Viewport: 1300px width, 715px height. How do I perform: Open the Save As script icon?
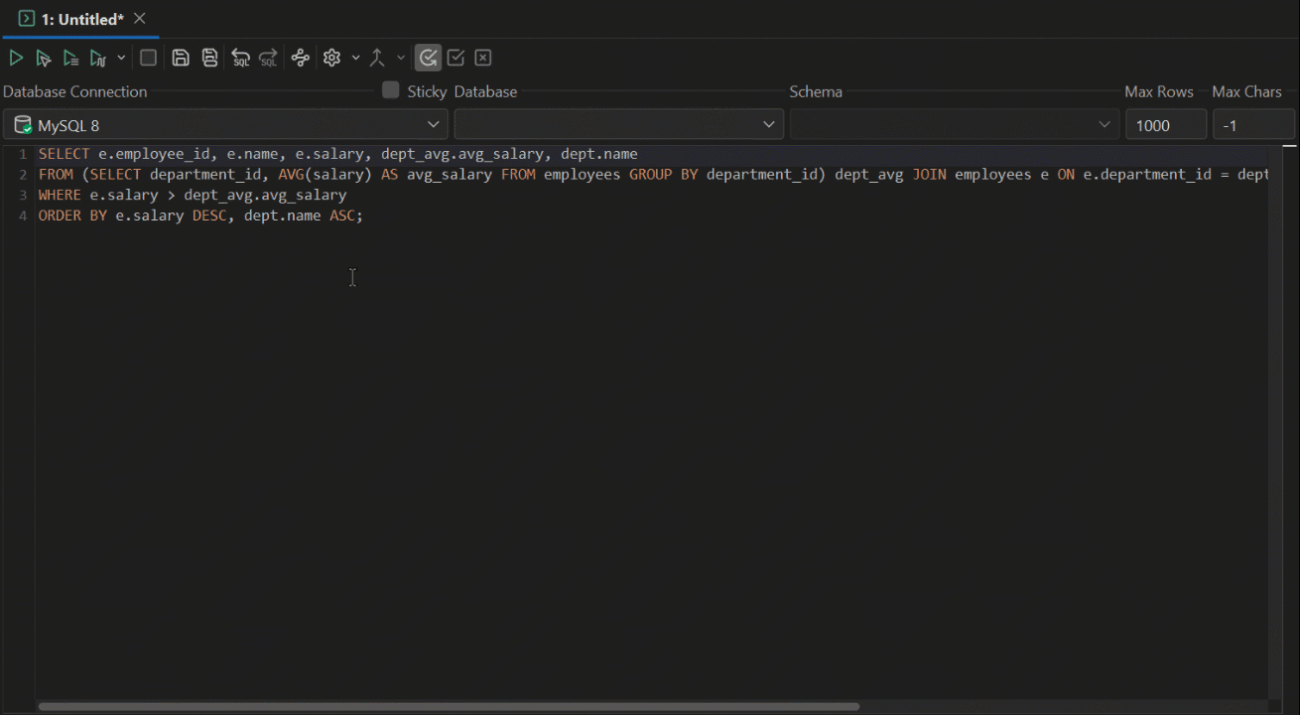209,57
